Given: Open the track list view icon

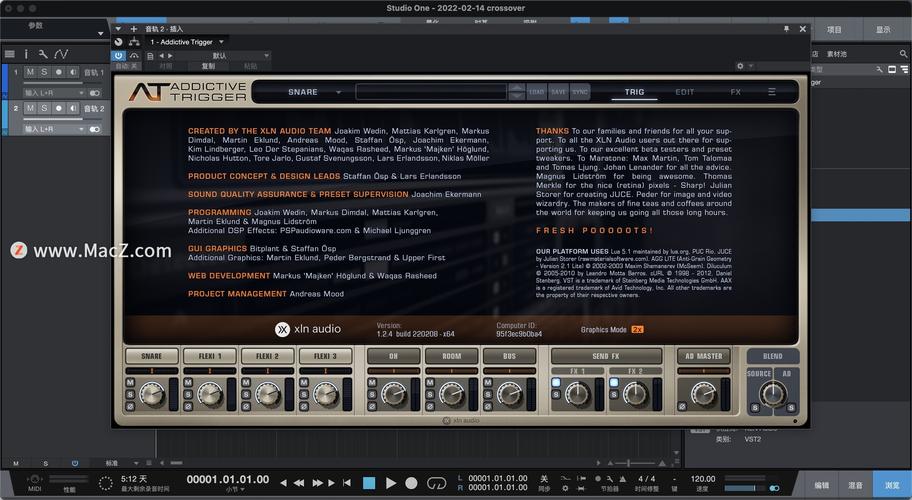Looking at the screenshot, I should coord(10,54).
